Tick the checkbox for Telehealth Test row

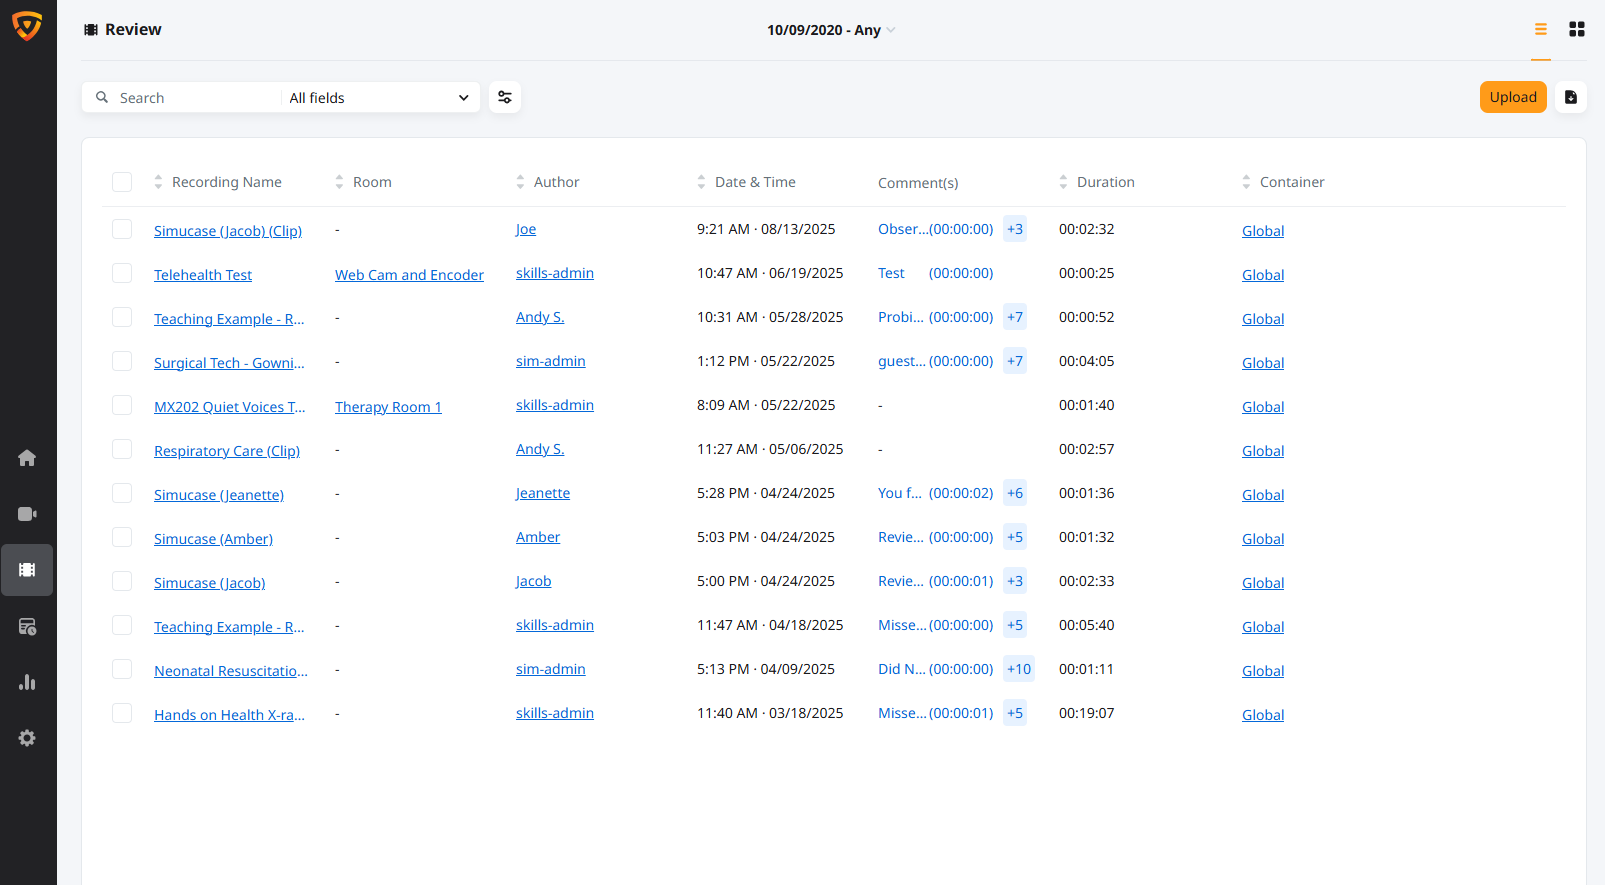pyautogui.click(x=122, y=274)
